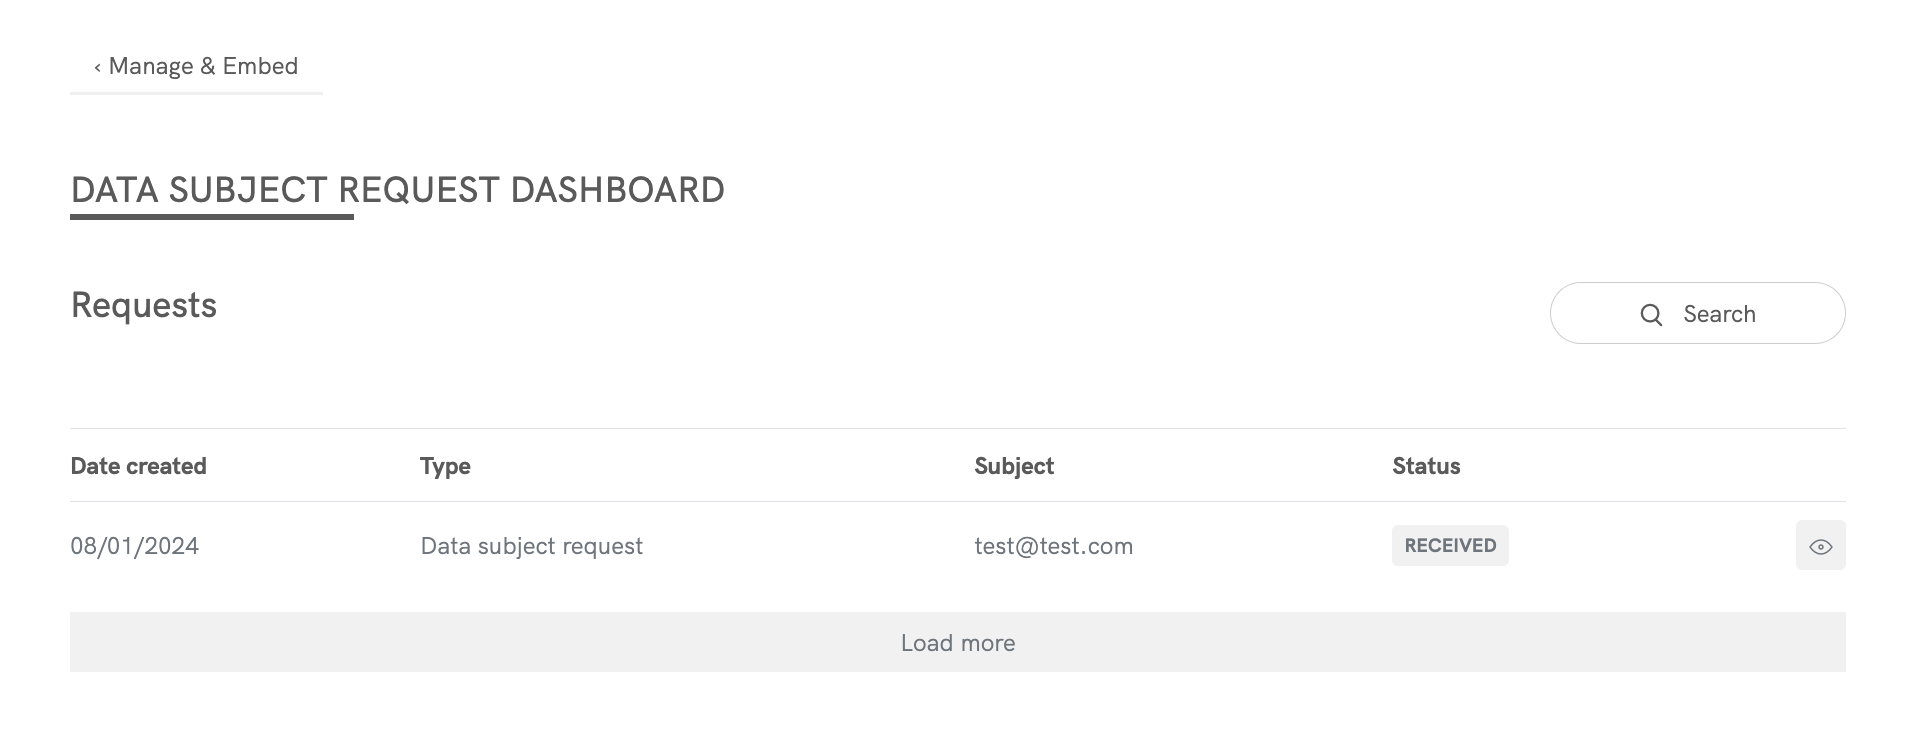Click the Requests section heading
The height and width of the screenshot is (754, 1920).
(x=144, y=305)
